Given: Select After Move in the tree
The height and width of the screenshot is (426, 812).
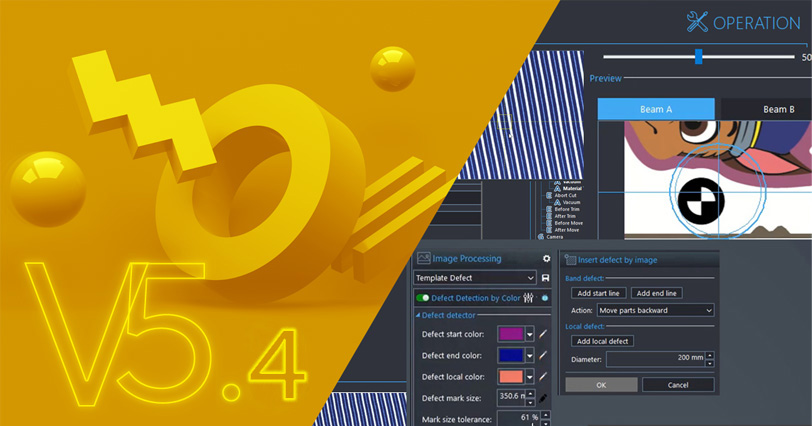Looking at the screenshot, I should click(x=567, y=230).
